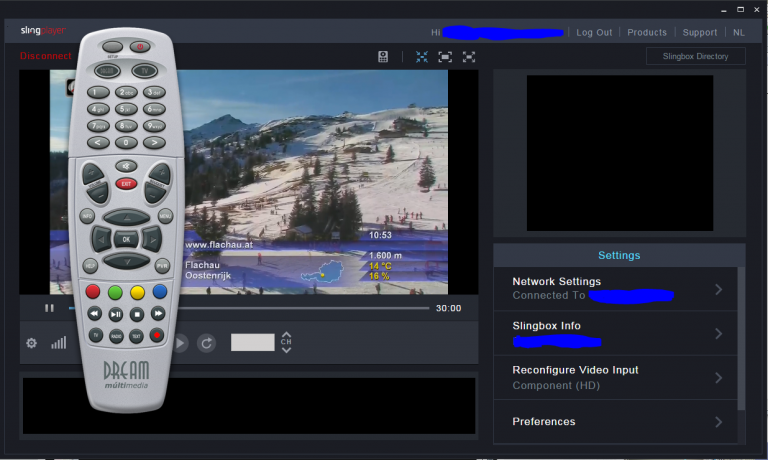Toggle the remote control display icon
This screenshot has width=768, height=460.
[x=383, y=57]
